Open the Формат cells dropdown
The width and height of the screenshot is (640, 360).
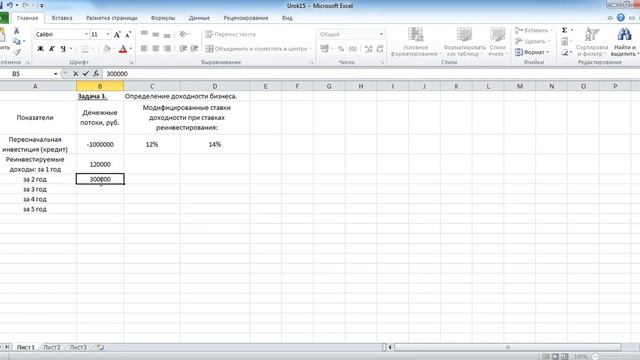point(532,52)
